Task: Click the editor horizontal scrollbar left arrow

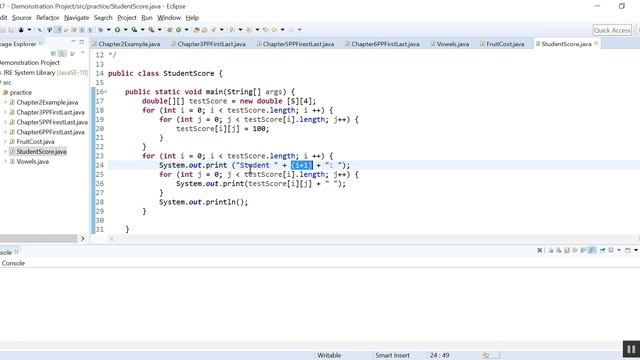Action: pyautogui.click(x=112, y=238)
